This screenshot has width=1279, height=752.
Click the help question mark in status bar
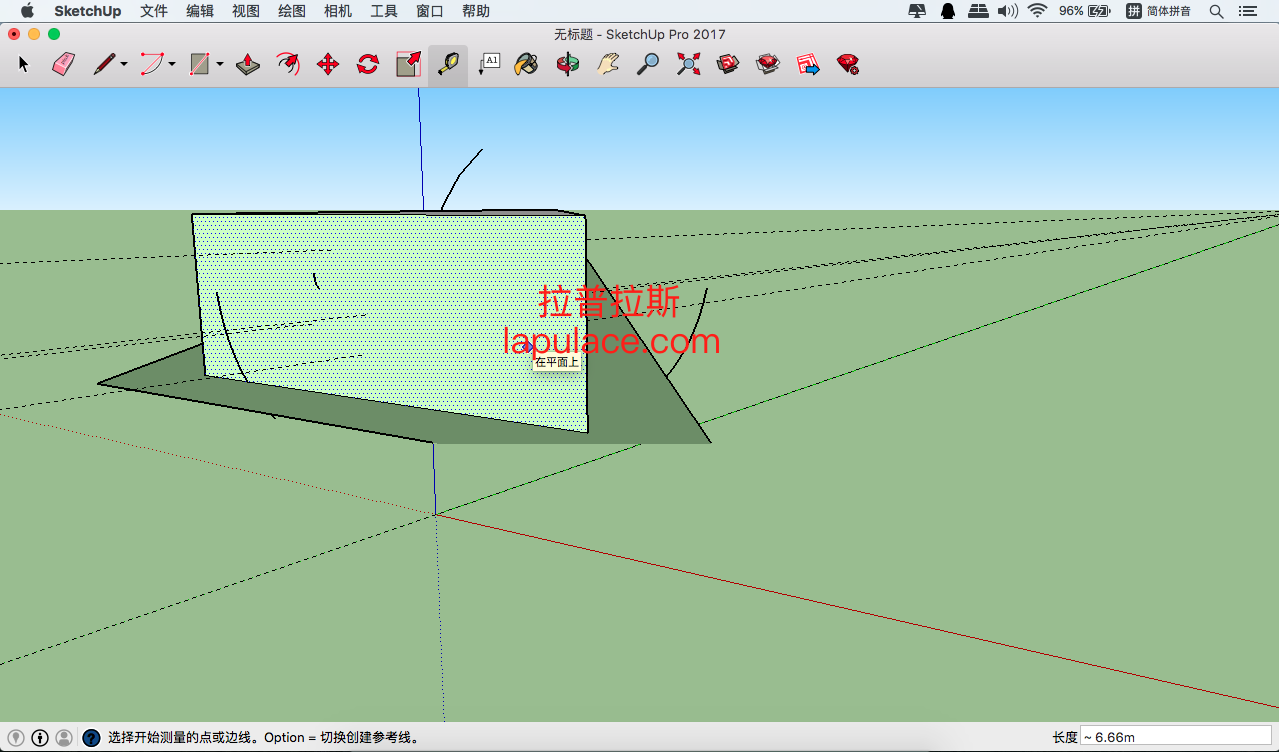(x=91, y=738)
